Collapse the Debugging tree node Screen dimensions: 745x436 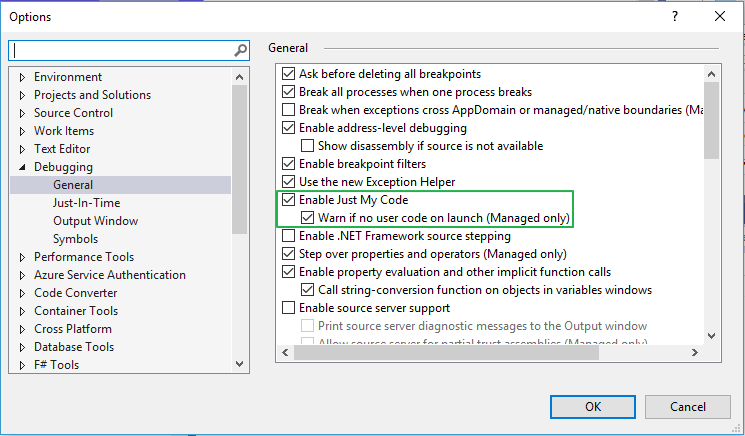click(22, 167)
